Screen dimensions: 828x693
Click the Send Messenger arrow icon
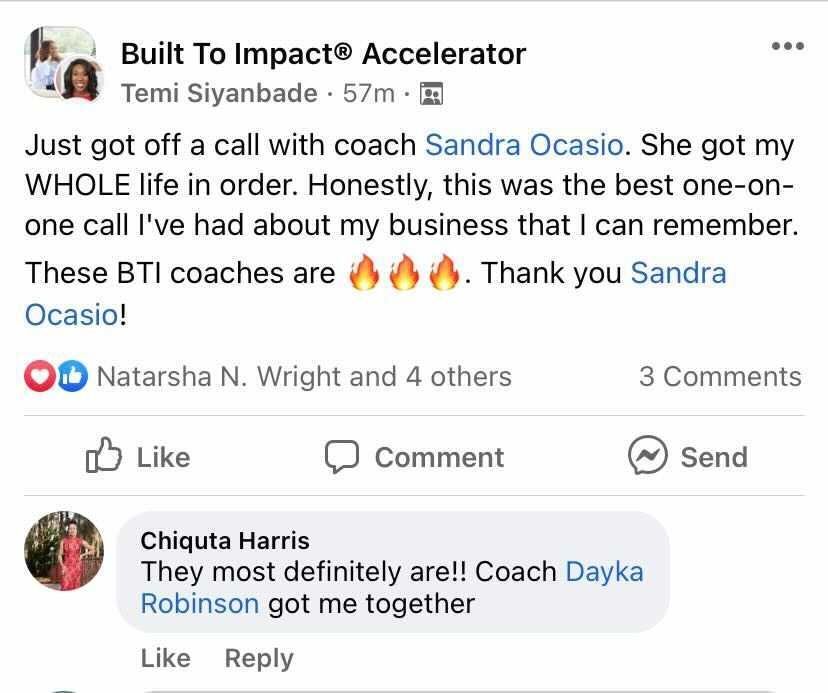point(649,457)
